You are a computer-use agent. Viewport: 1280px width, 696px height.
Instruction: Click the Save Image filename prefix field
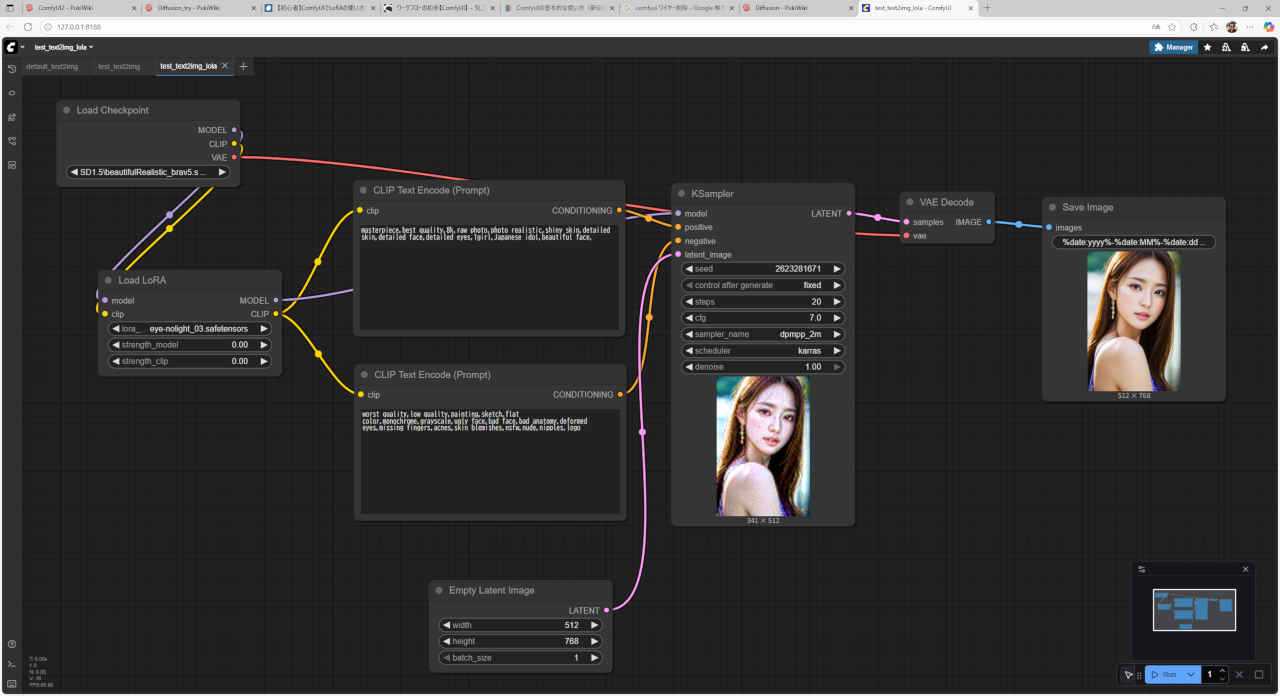(1133, 242)
